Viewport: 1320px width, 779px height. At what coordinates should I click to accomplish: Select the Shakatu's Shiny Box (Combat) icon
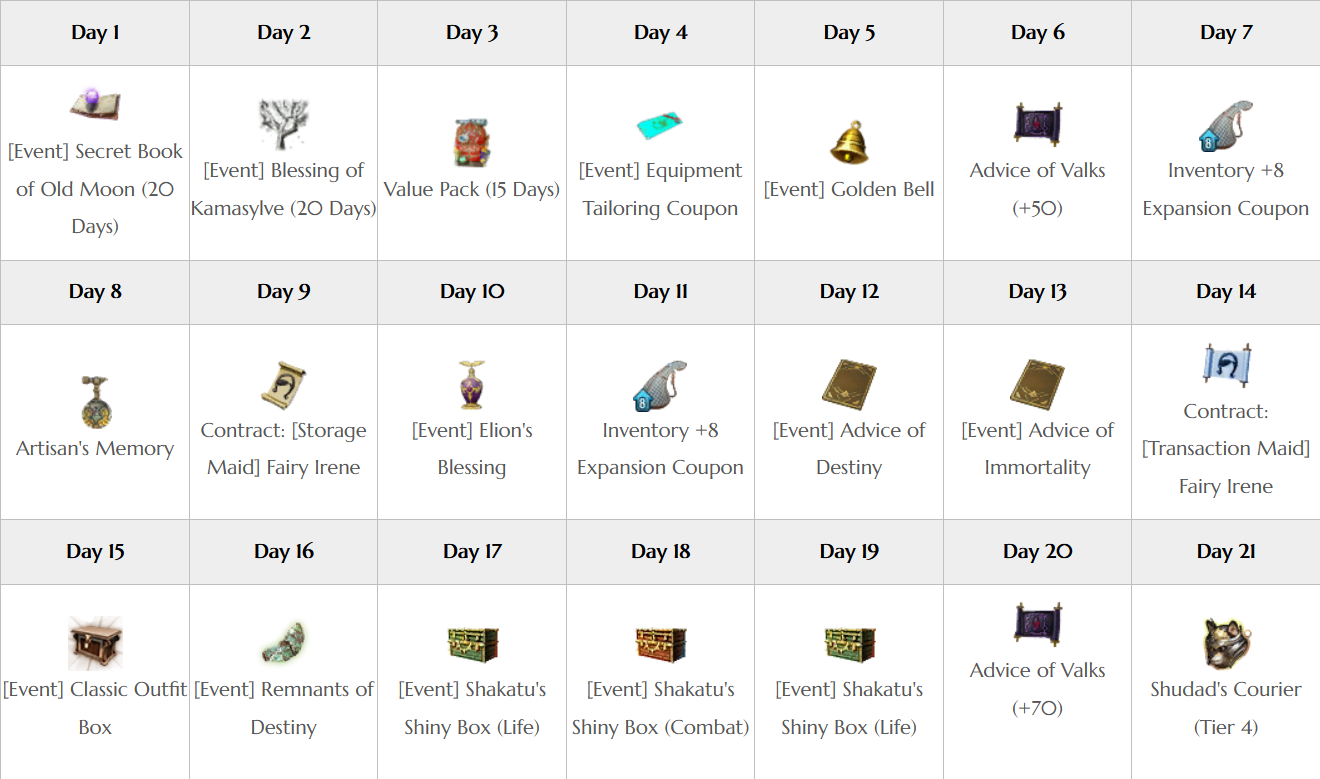point(660,643)
